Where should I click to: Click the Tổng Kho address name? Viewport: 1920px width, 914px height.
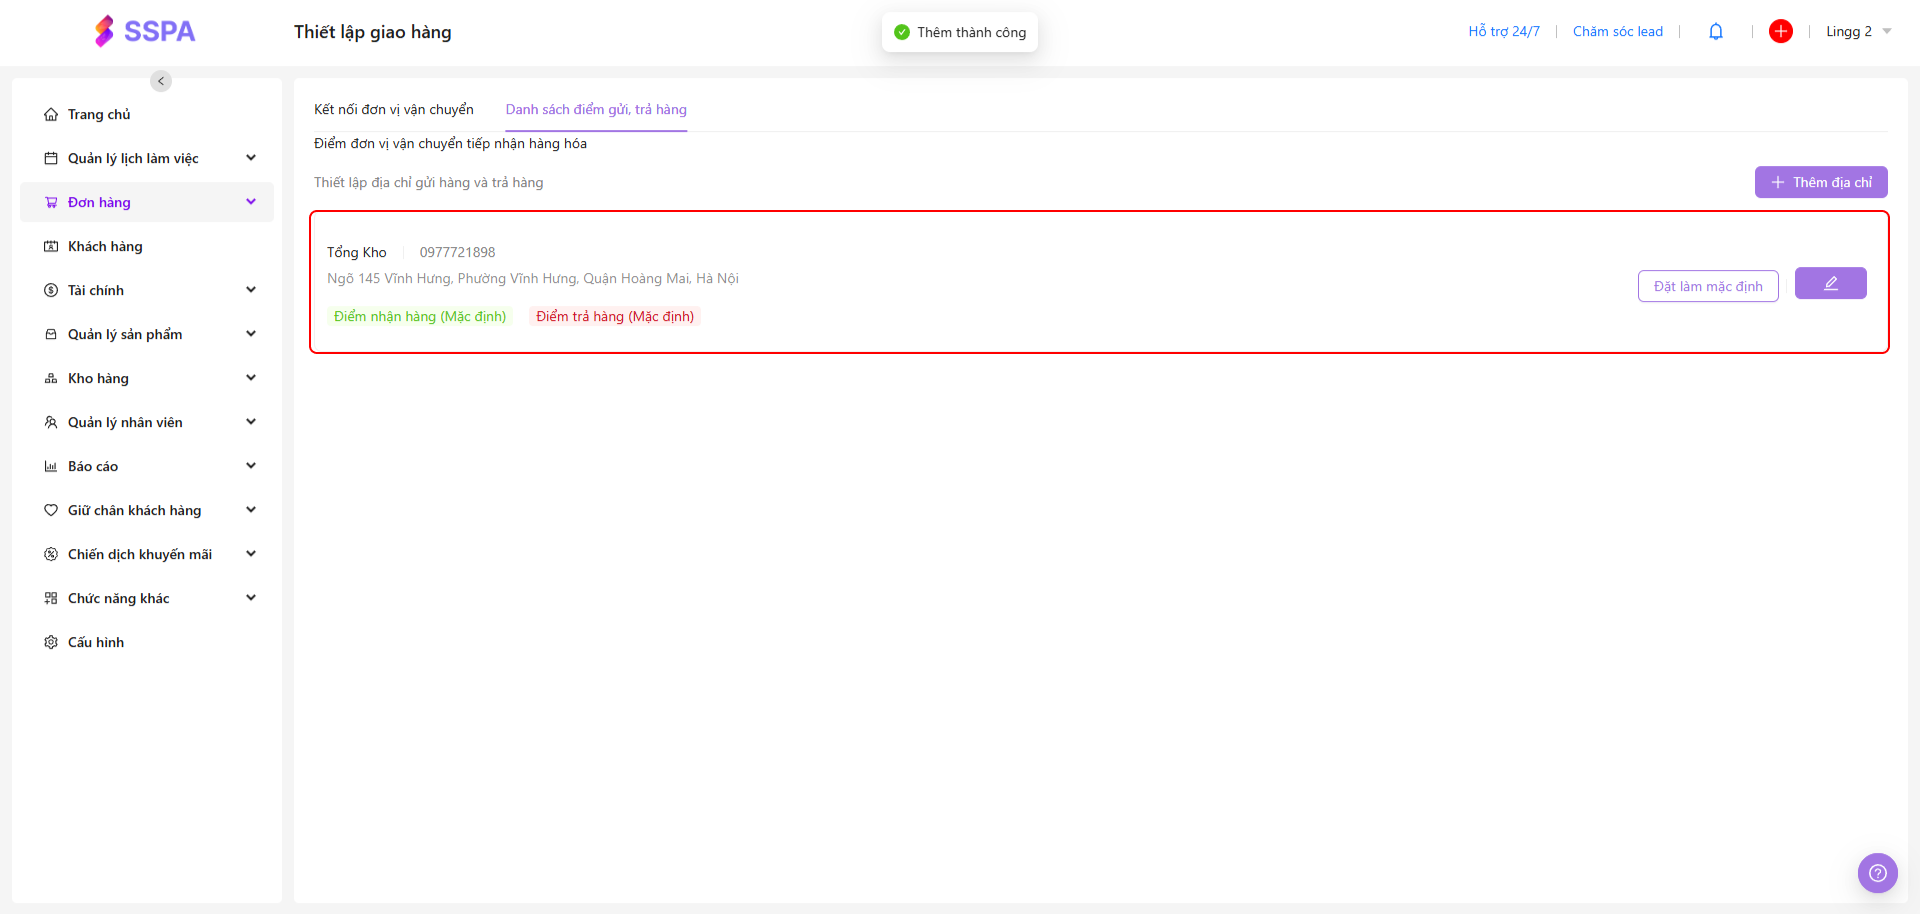point(357,253)
